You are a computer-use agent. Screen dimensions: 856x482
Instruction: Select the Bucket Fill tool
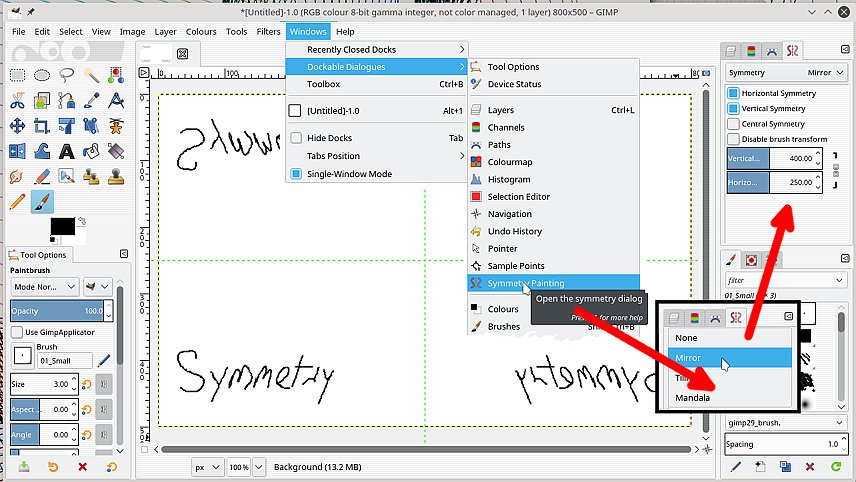91,151
